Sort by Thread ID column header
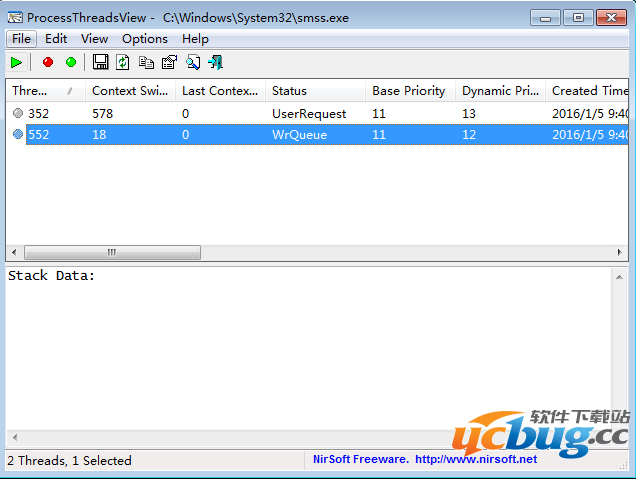This screenshot has height=479, width=636. click(40, 91)
